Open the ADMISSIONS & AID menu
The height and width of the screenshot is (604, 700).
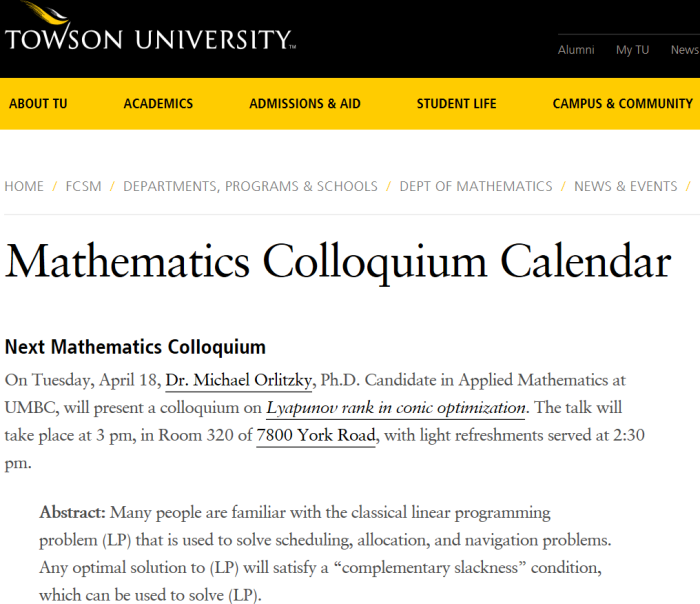[x=304, y=104]
